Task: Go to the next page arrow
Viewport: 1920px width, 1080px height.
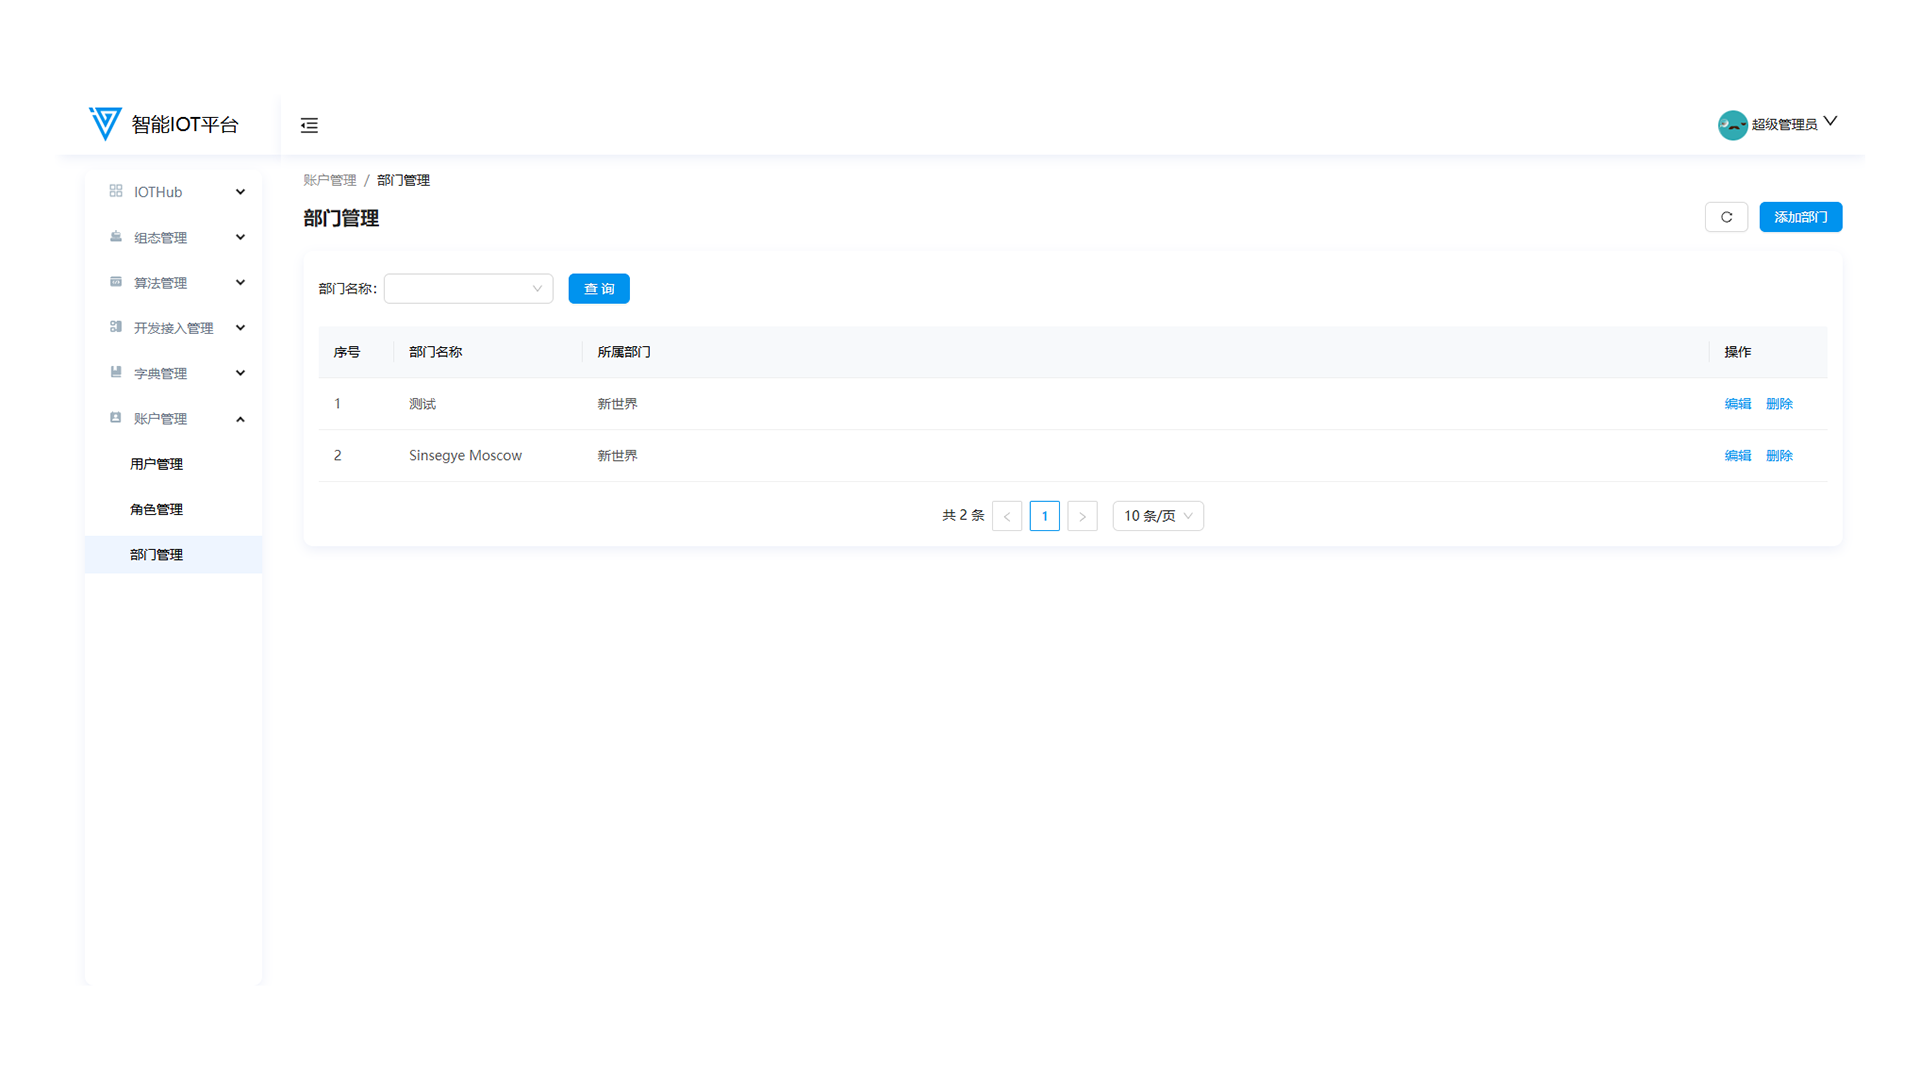Action: 1082,516
